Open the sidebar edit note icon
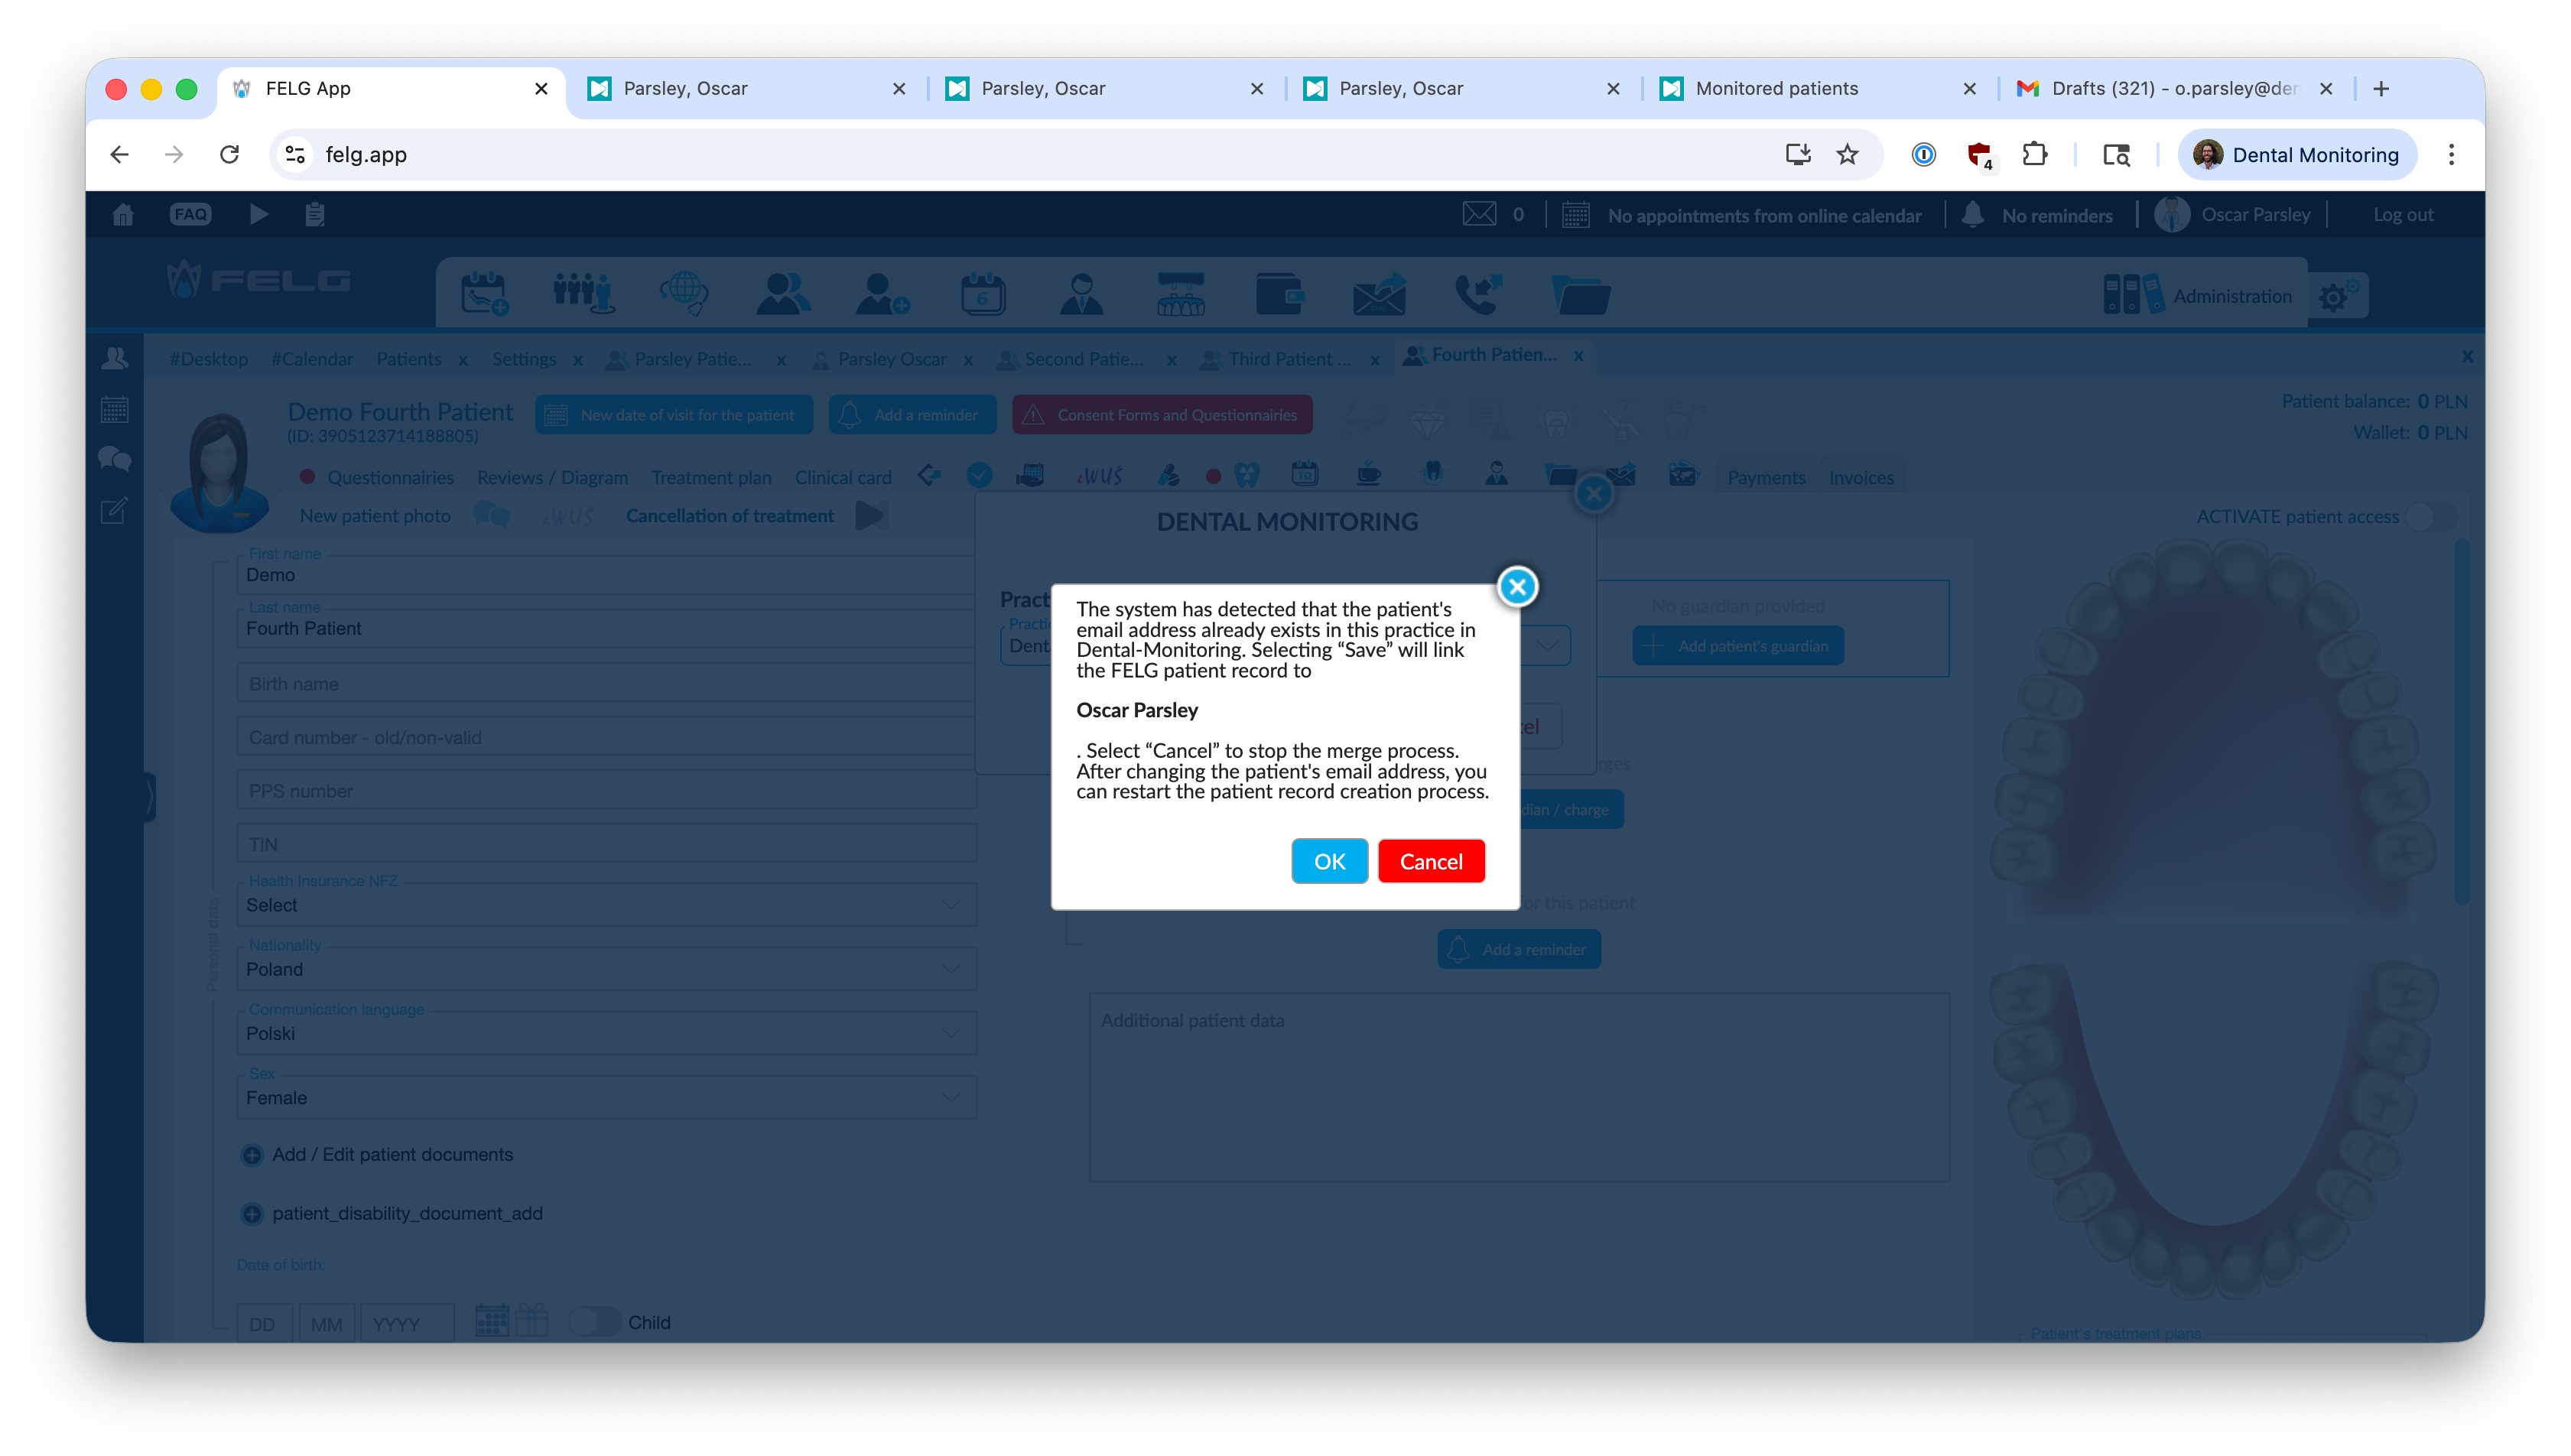Screen dimensions: 2571x1456 pyautogui.click(x=114, y=511)
